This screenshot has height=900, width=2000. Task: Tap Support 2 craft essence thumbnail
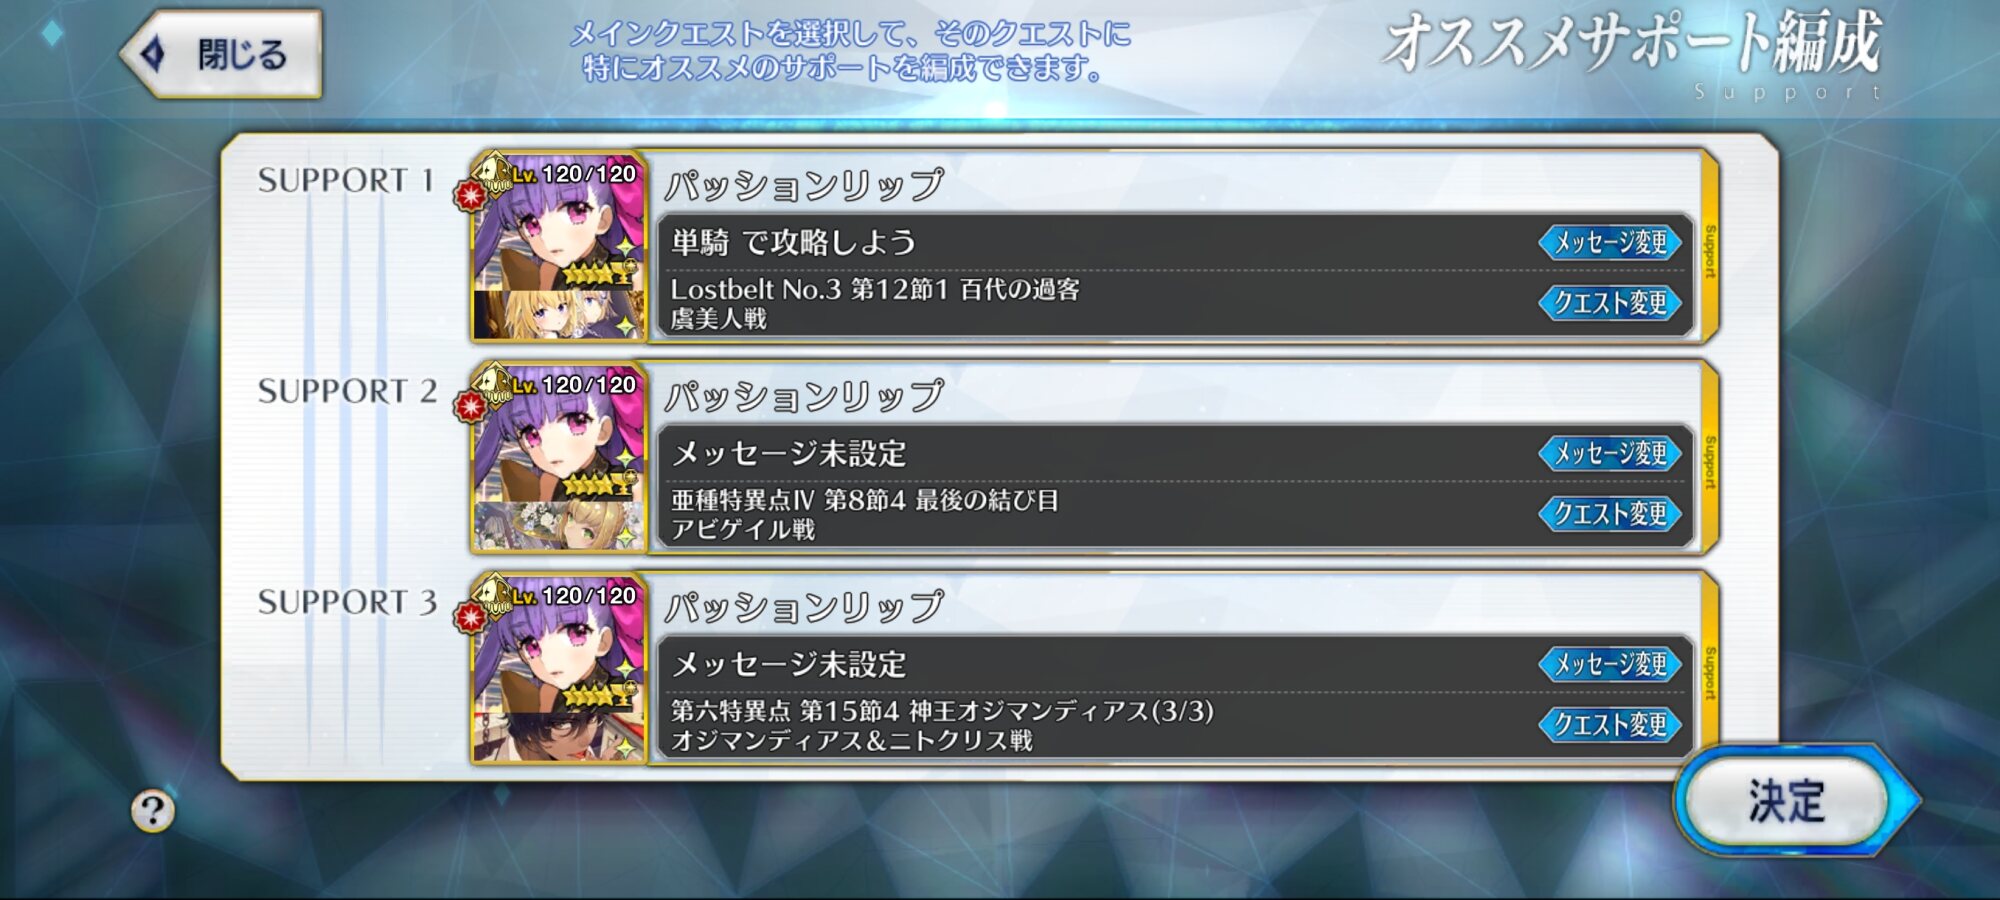(x=558, y=525)
